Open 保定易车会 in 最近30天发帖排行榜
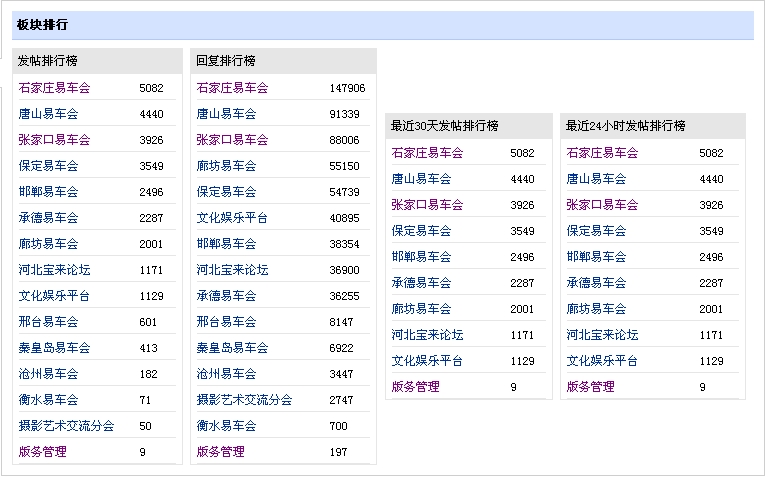This screenshot has width=771, height=483. click(422, 231)
